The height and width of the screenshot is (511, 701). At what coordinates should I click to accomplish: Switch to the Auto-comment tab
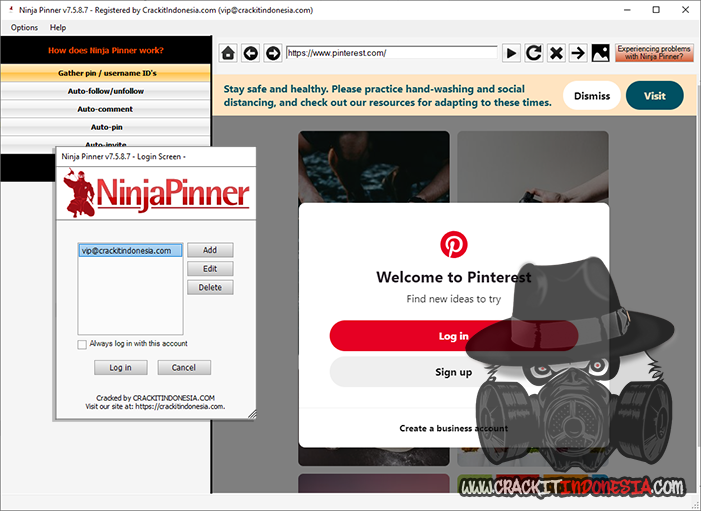[x=106, y=109]
